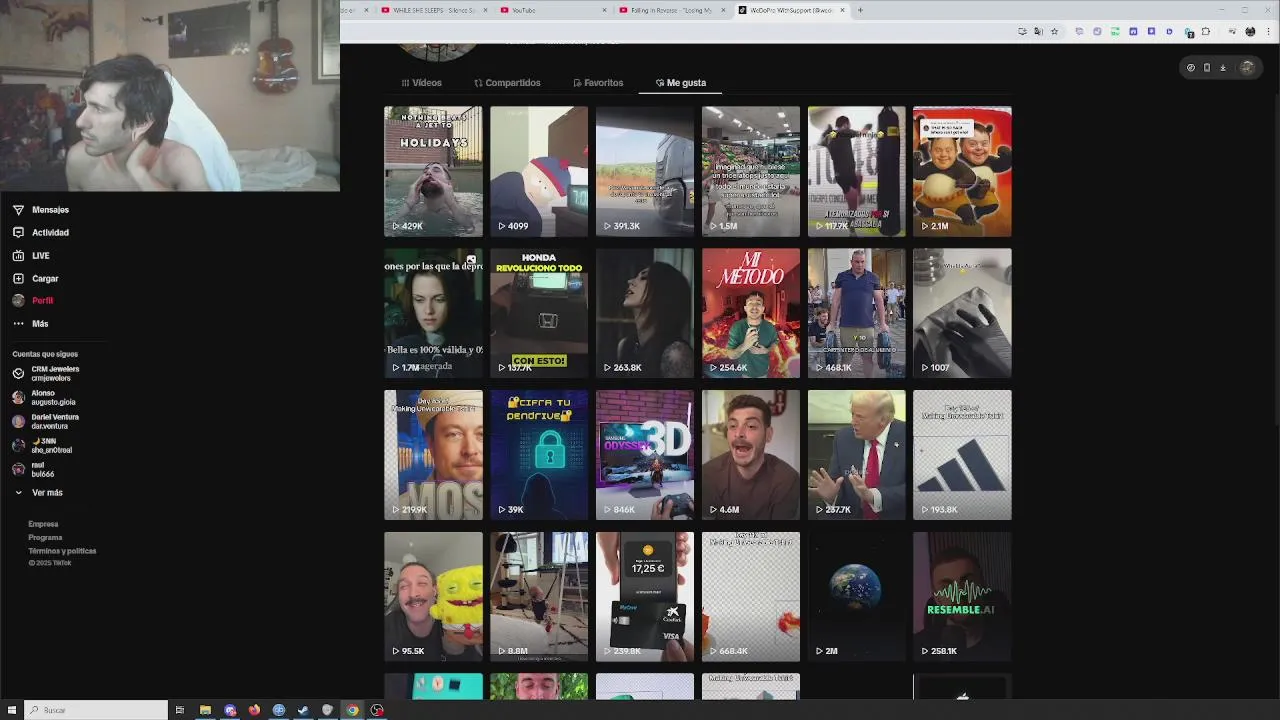This screenshot has height=720, width=1280.
Task: Open the RESEMBLE.AI video
Action: [x=962, y=597]
